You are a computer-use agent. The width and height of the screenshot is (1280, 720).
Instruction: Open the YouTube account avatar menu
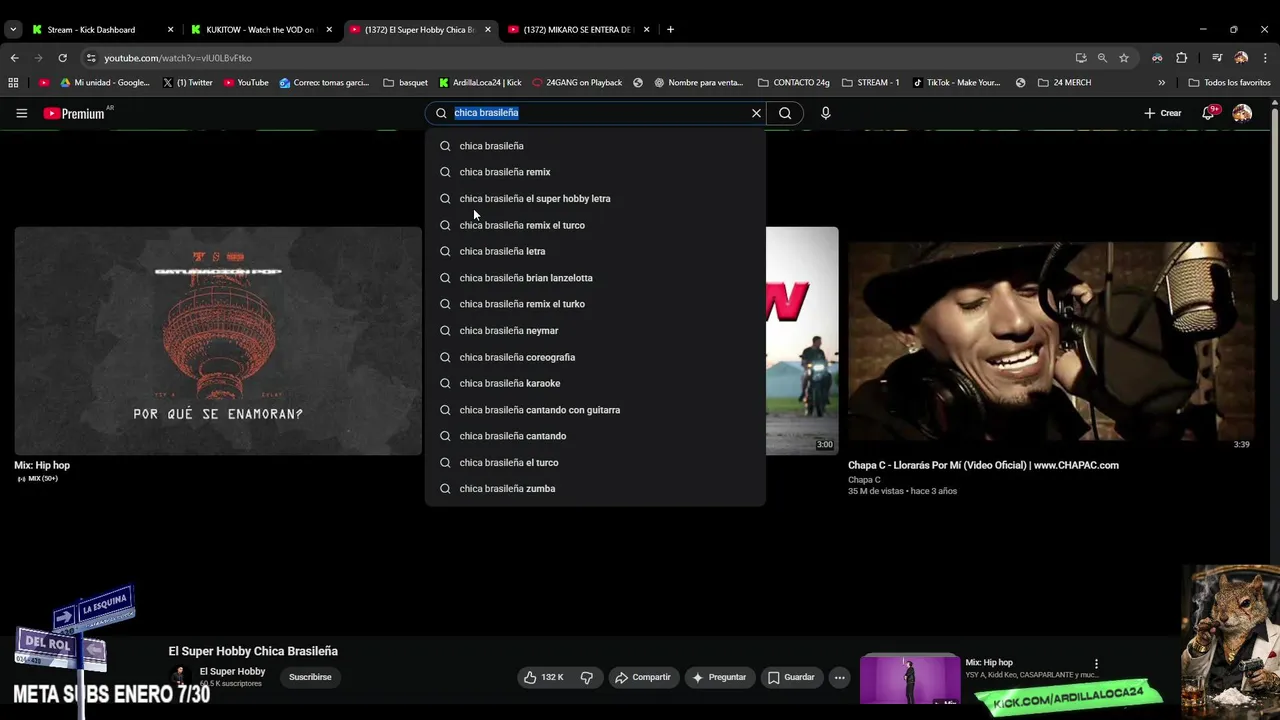point(1242,113)
